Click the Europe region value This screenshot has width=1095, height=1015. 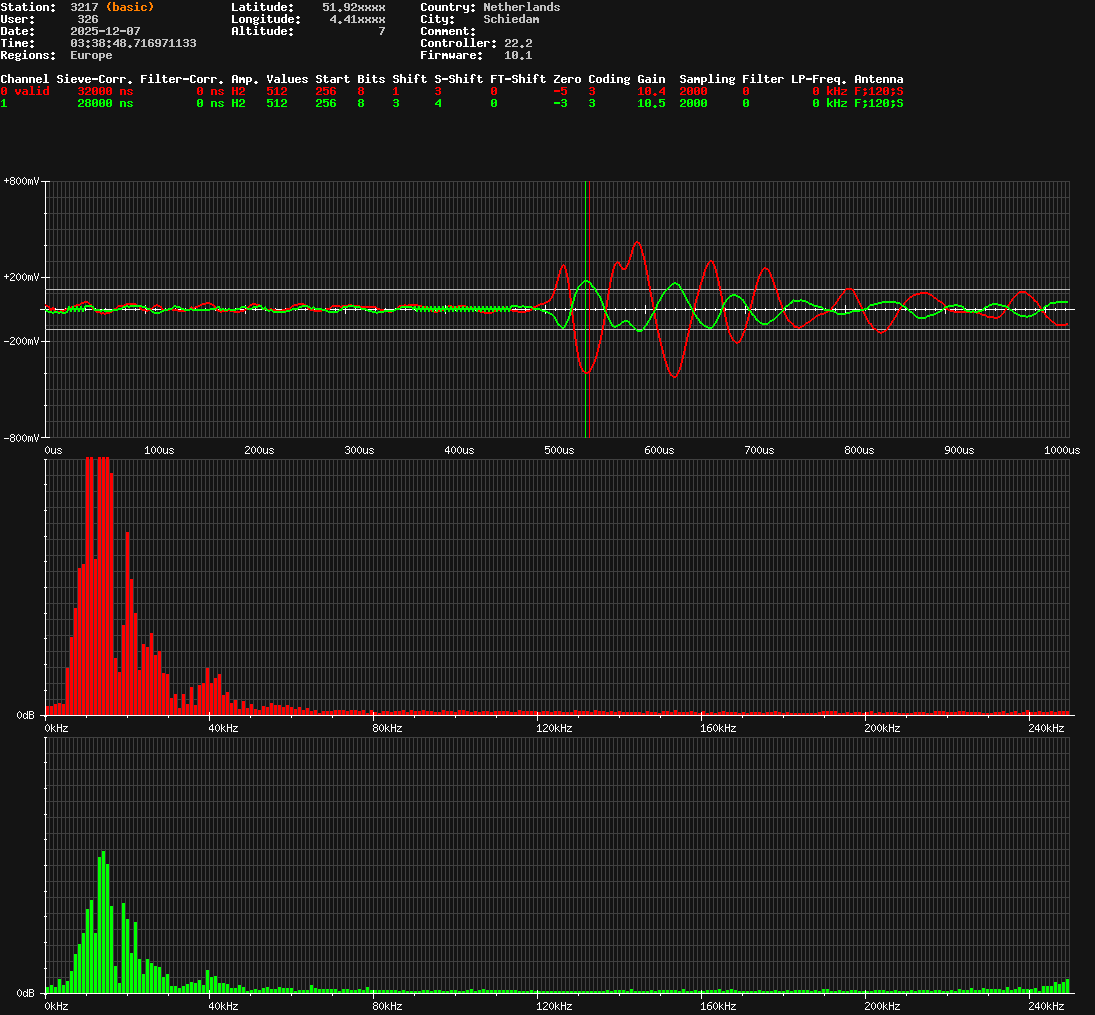pyautogui.click(x=91, y=55)
